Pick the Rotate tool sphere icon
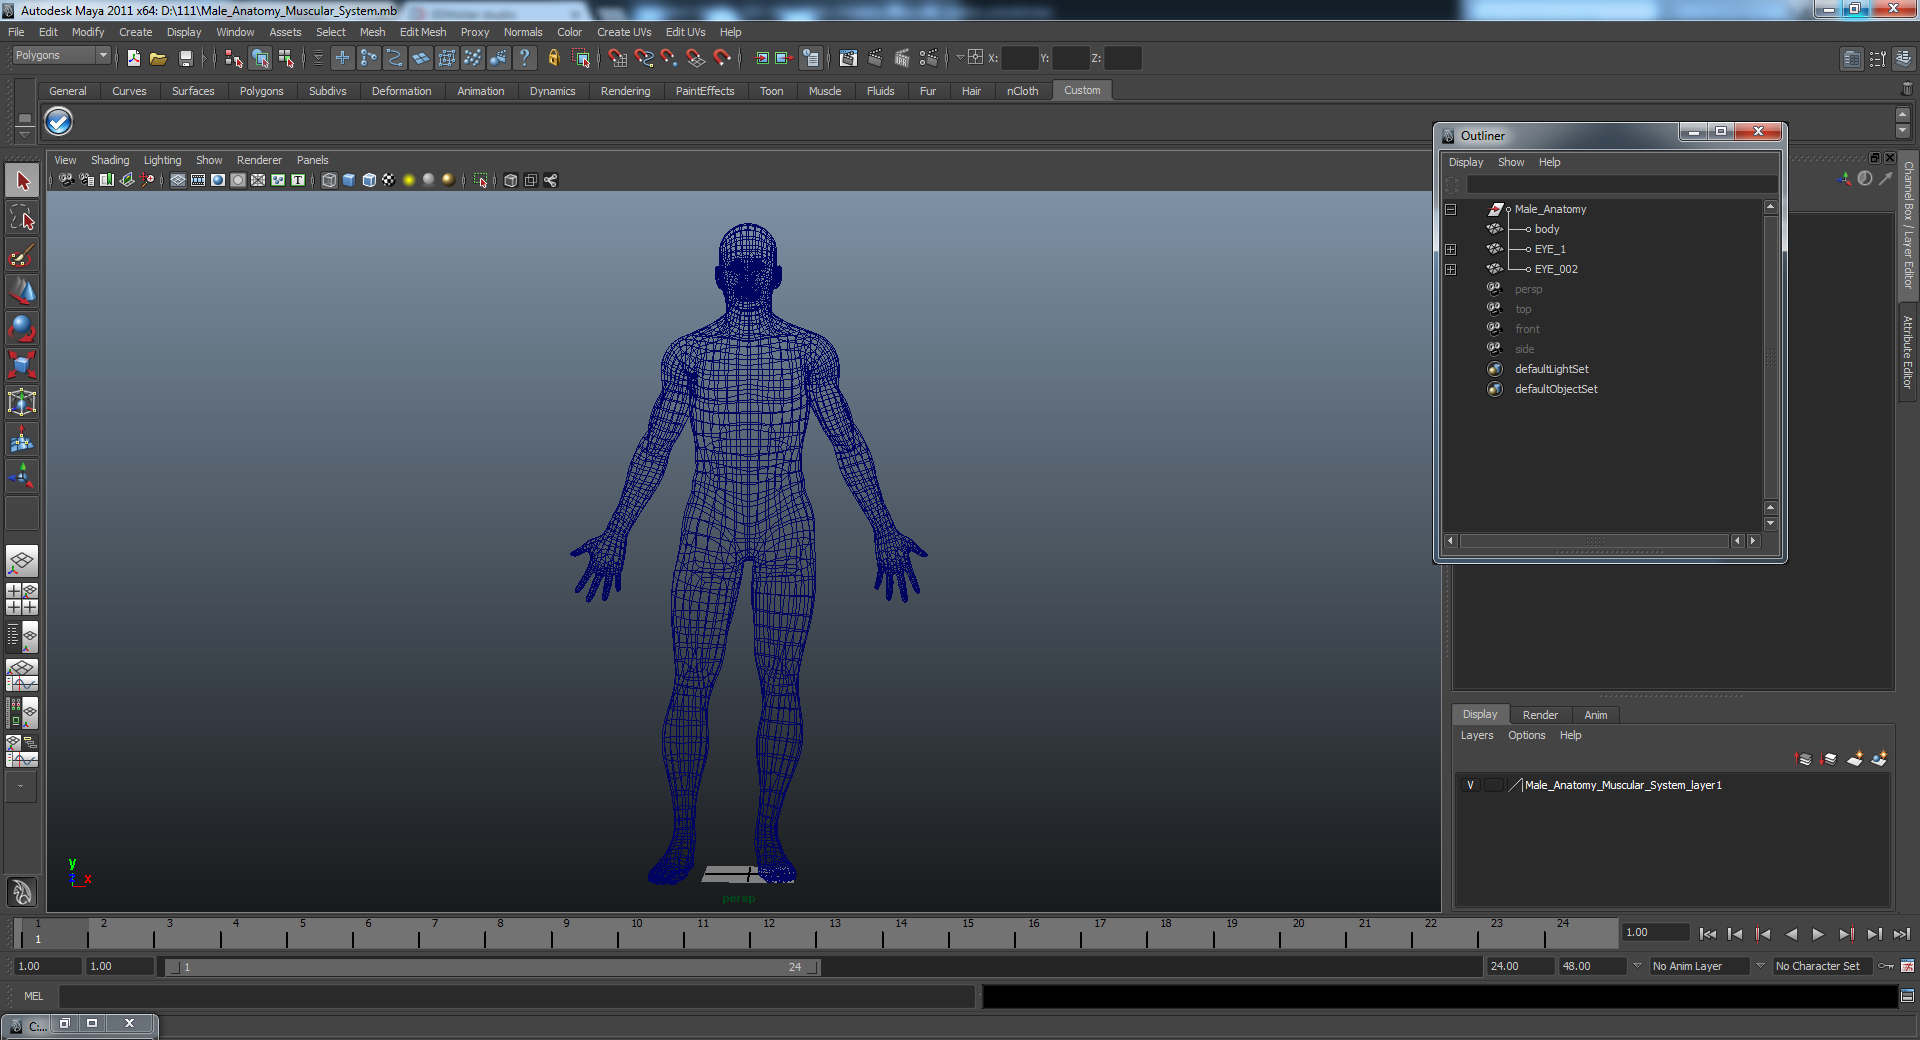 (22, 328)
